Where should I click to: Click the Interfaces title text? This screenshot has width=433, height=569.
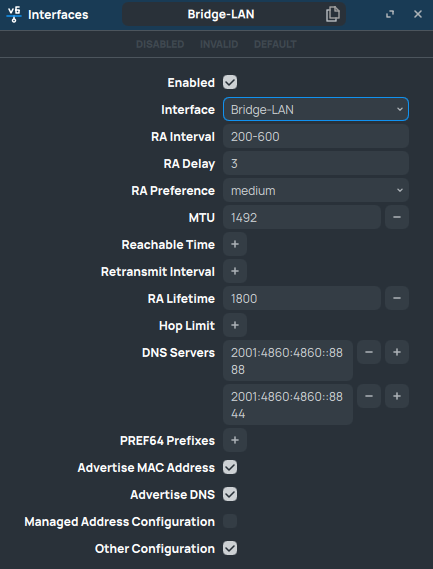pyautogui.click(x=58, y=15)
